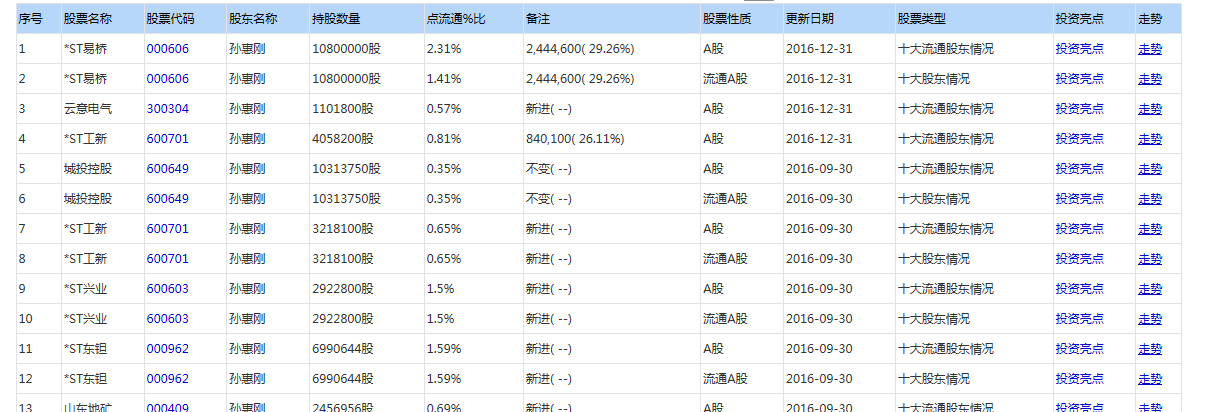View 走势 trend link for 云意电气 row
Screen dimensions: 1205x412
click(x=1150, y=108)
